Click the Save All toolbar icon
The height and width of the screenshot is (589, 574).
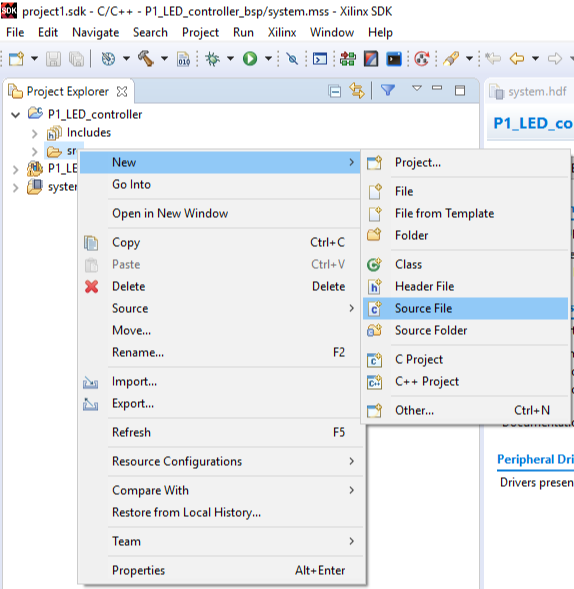click(x=76, y=59)
